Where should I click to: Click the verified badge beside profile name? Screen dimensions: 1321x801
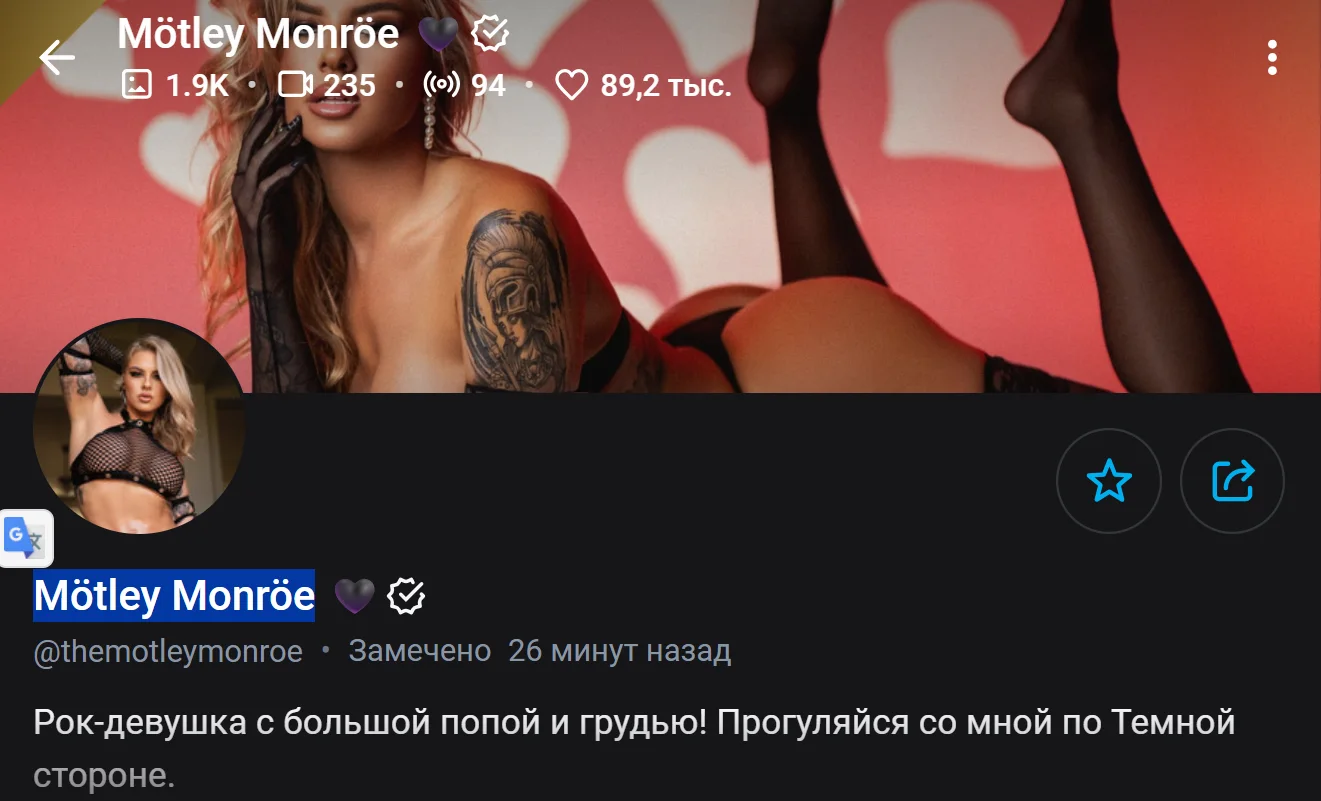tap(406, 596)
